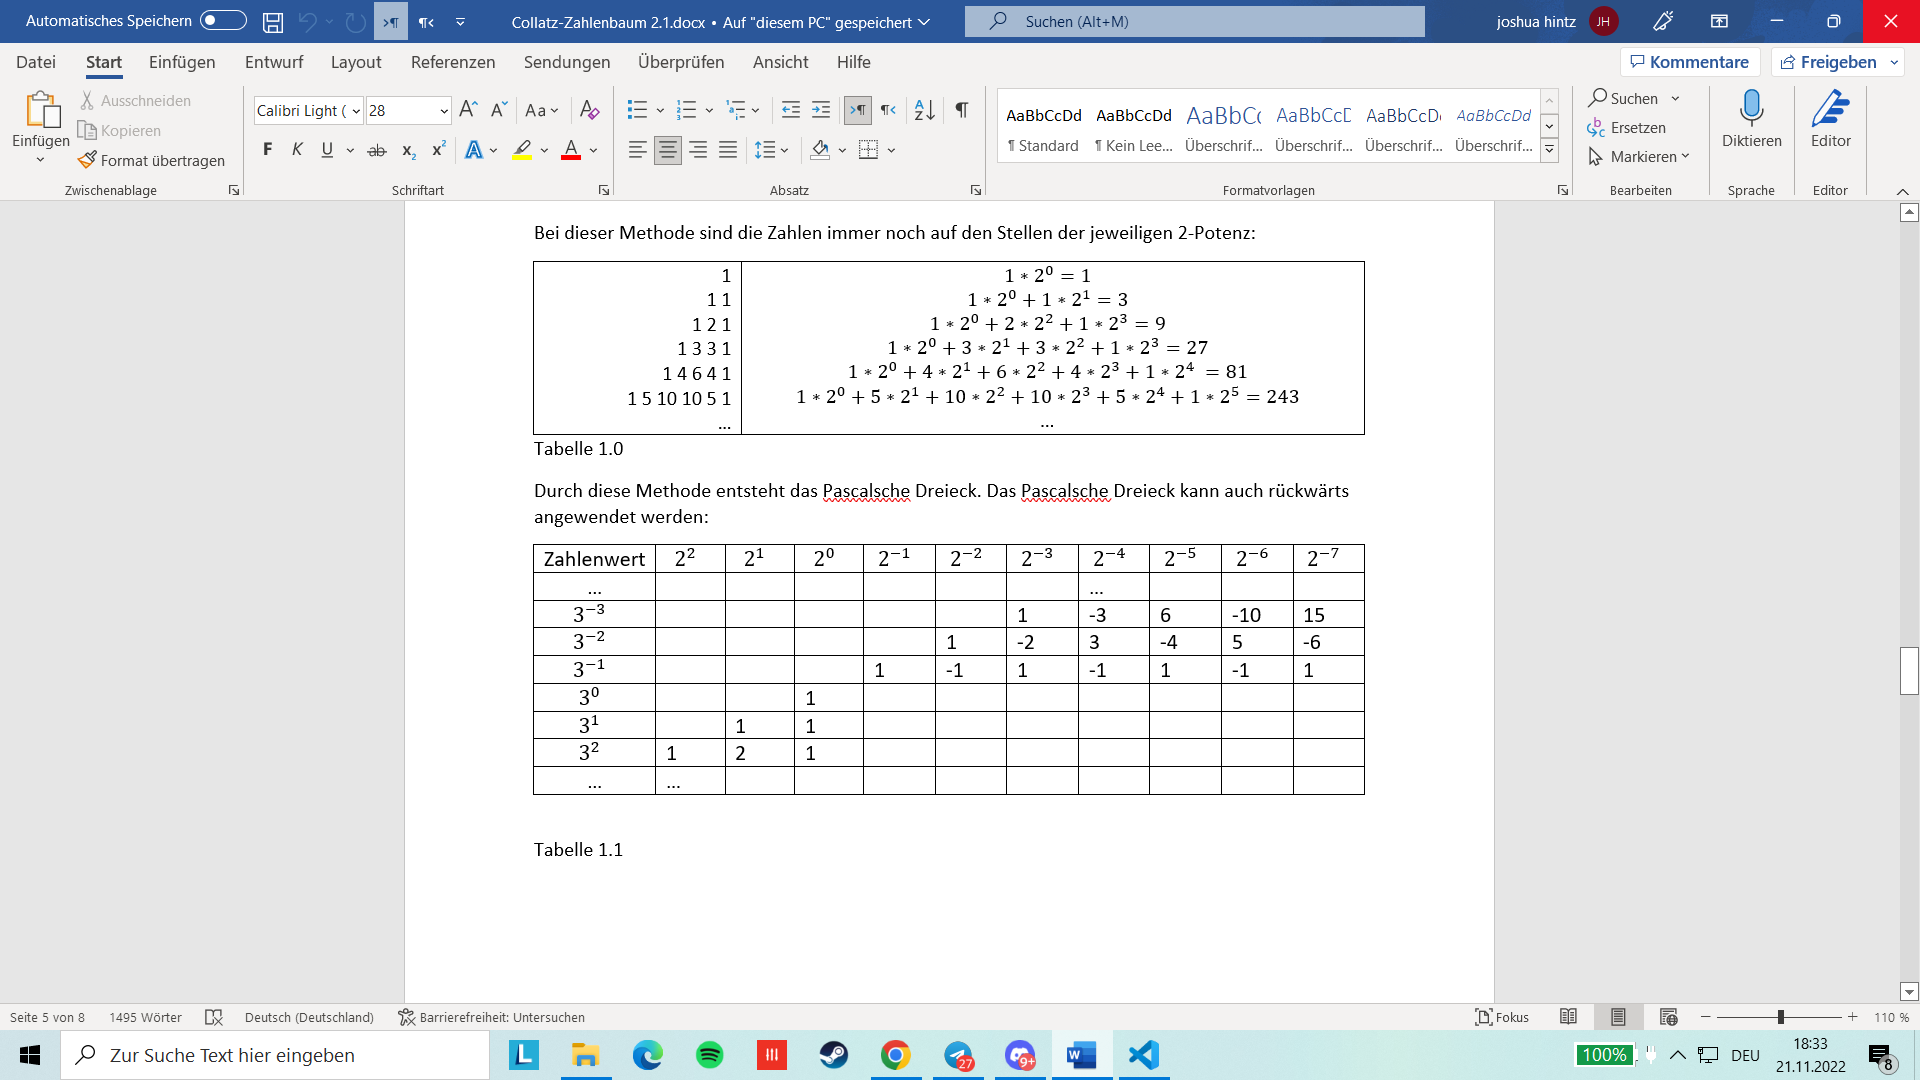This screenshot has height=1080, width=1920.
Task: Click Ersetzen in Bearbeiten group
Action: pos(1627,128)
